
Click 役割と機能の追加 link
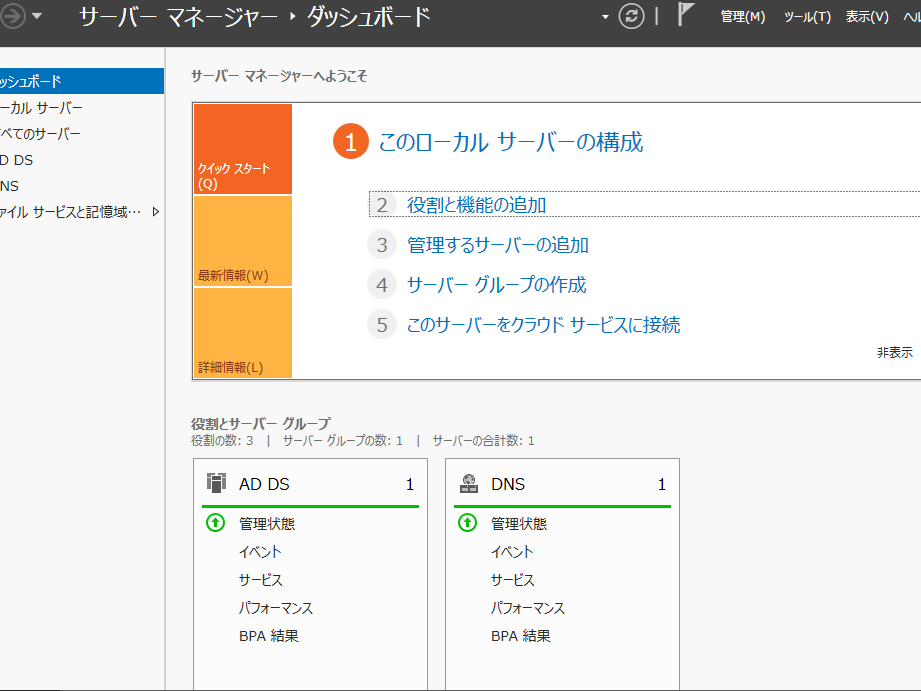476,205
